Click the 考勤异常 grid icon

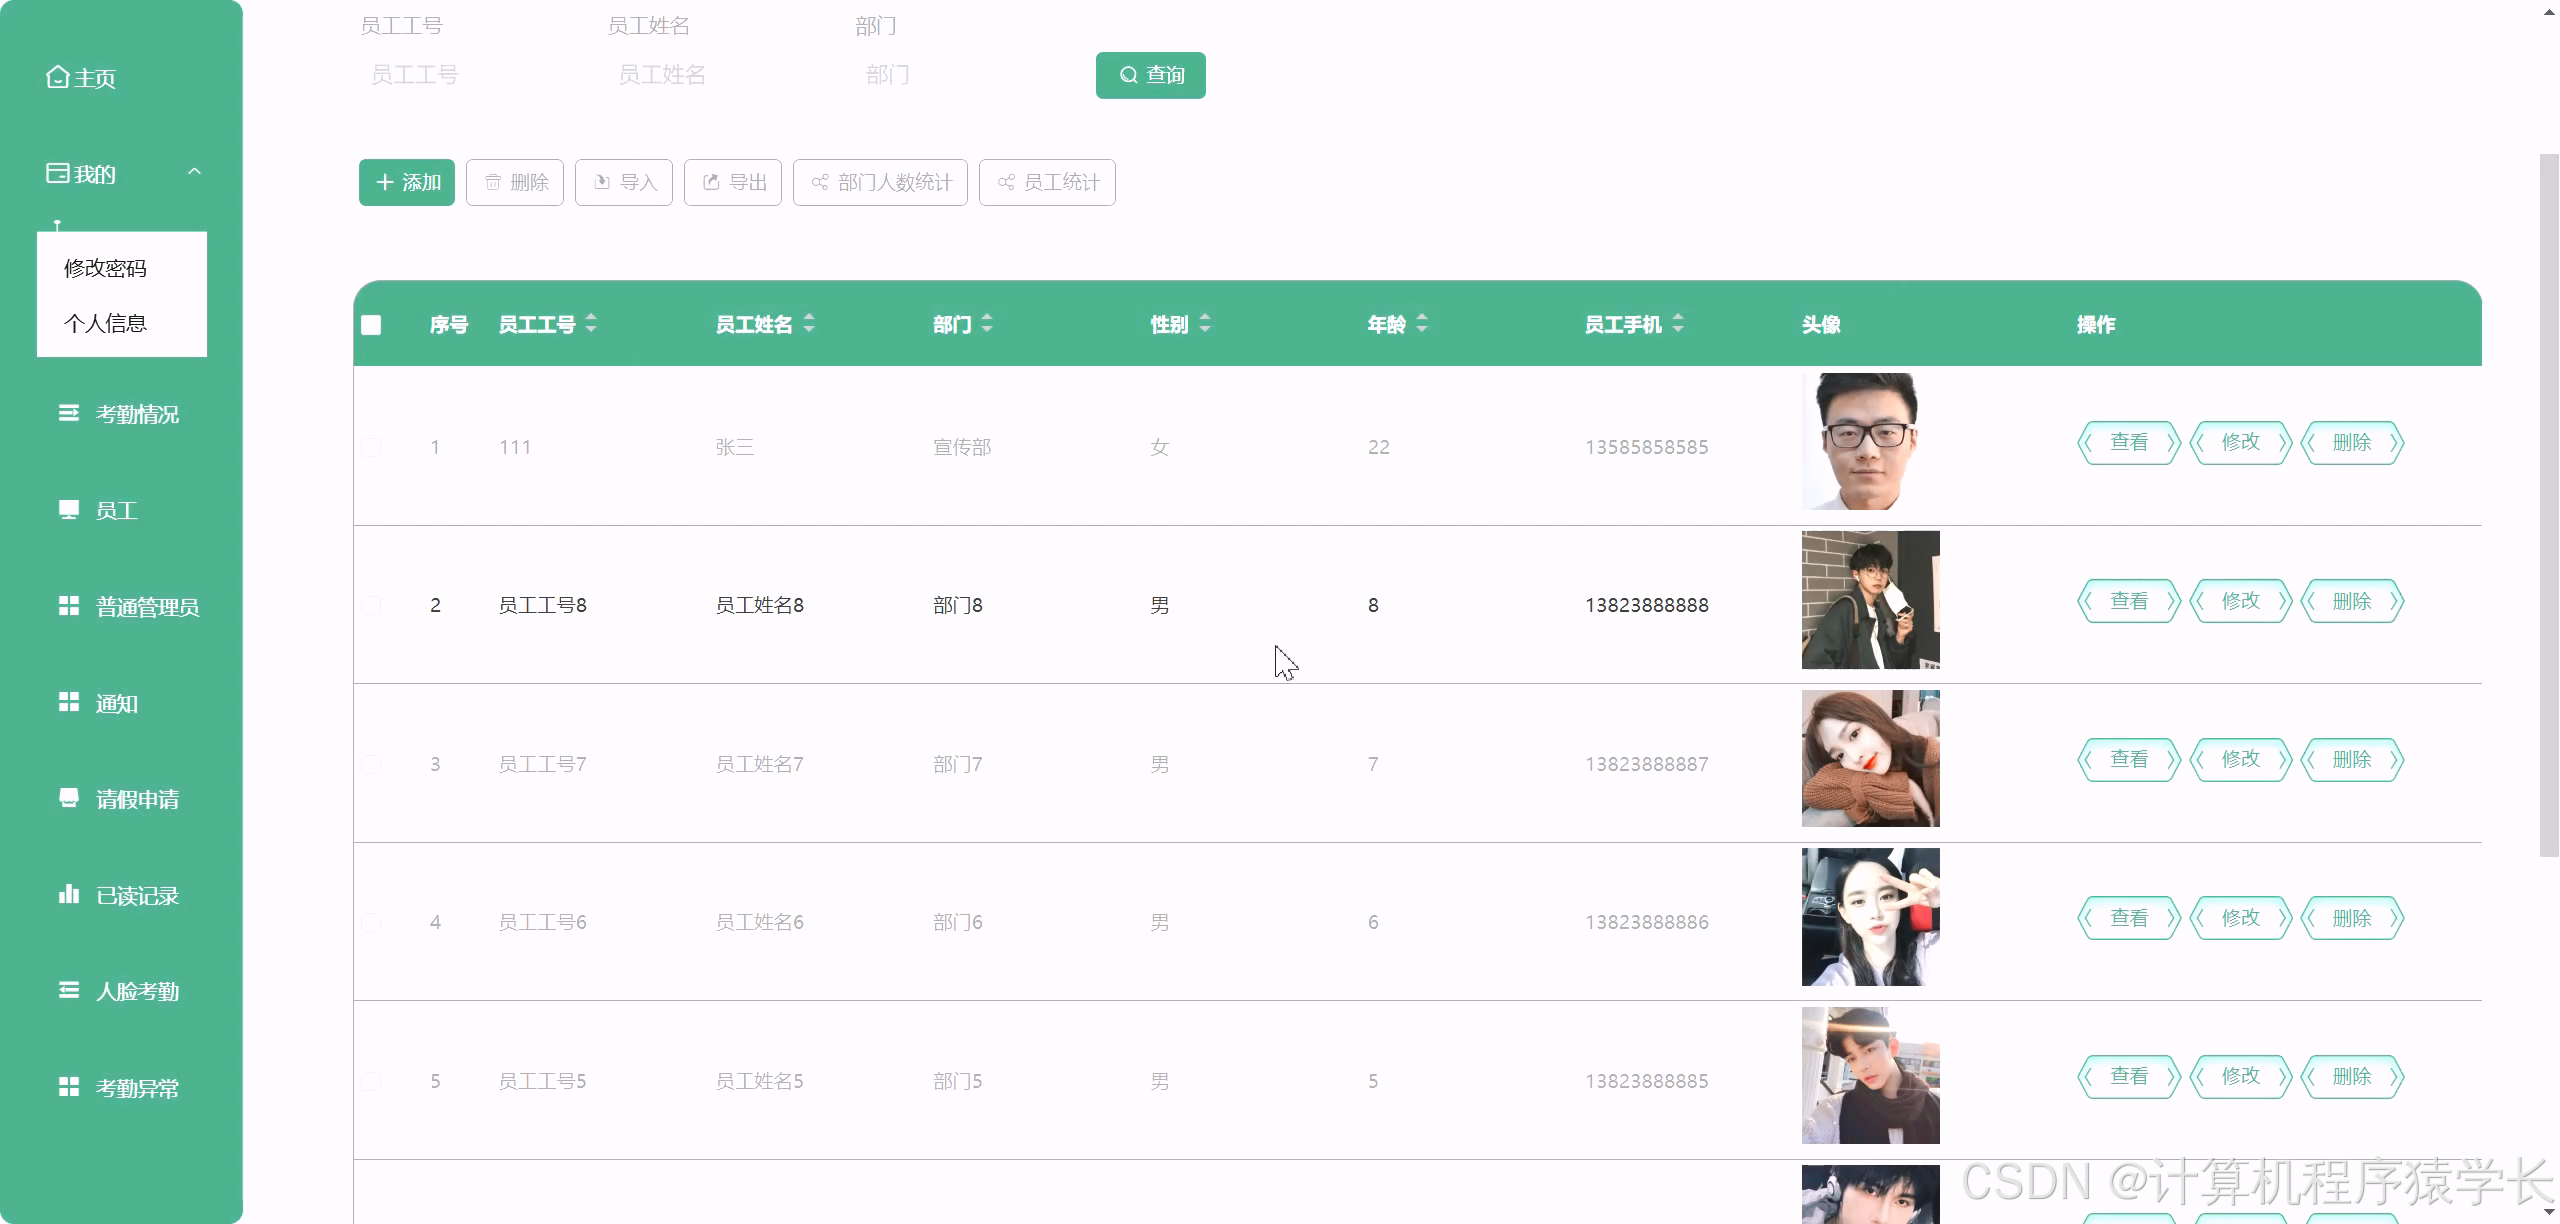pyautogui.click(x=68, y=1087)
